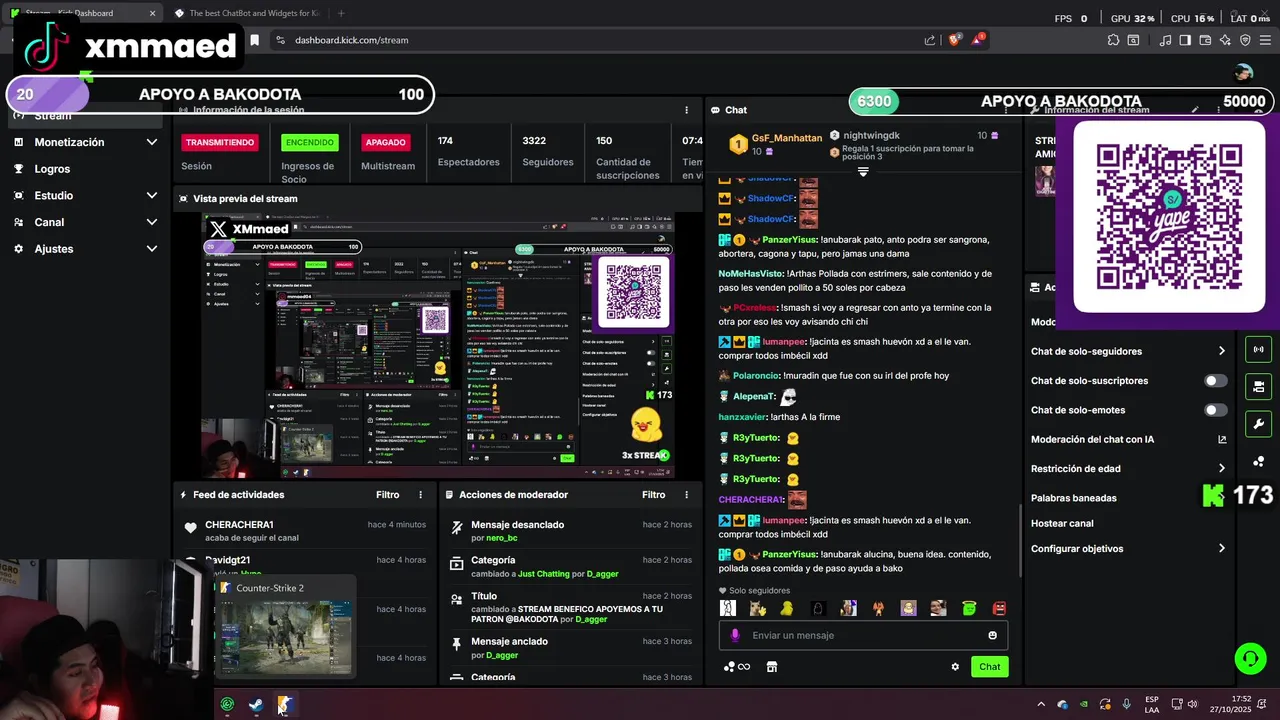Open Just Chatting category link

(x=544, y=575)
